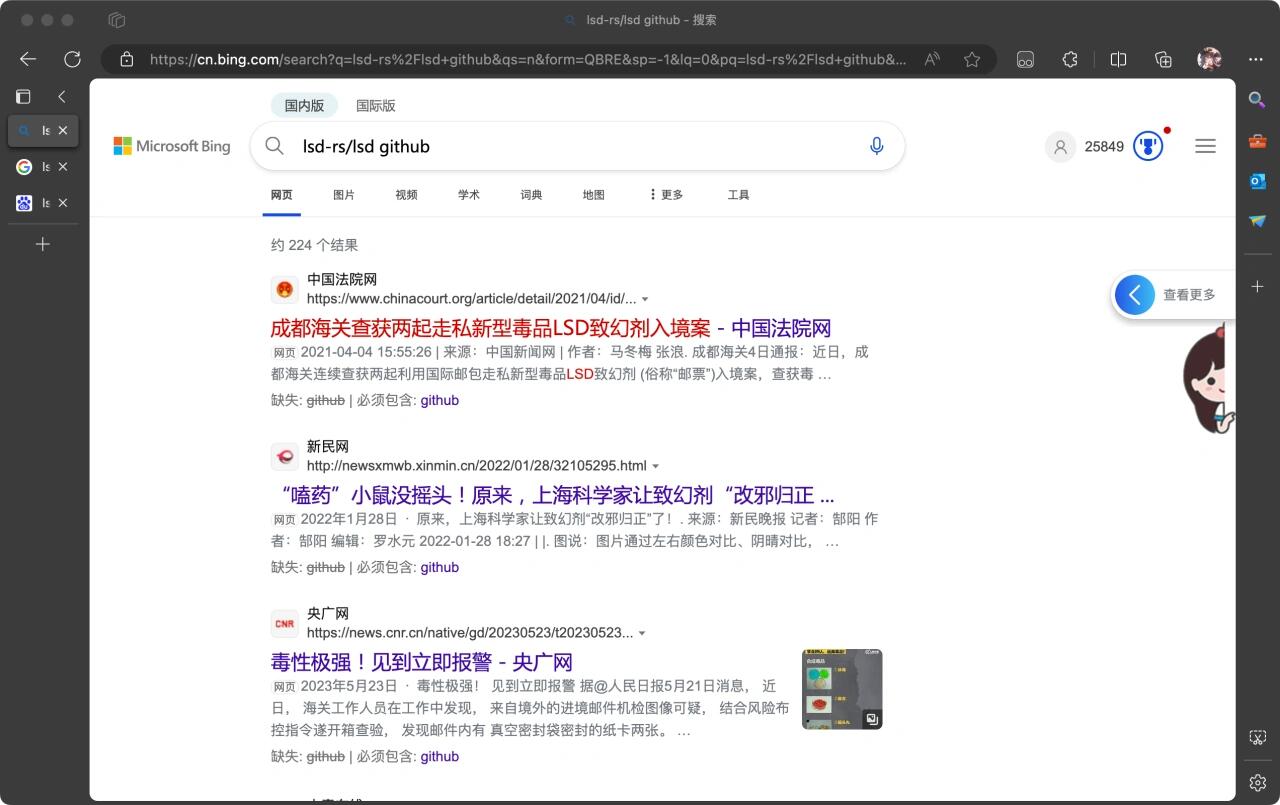Viewport: 1280px width, 805px height.
Task: Open the Bing account sign-in avatar
Action: tap(1060, 146)
